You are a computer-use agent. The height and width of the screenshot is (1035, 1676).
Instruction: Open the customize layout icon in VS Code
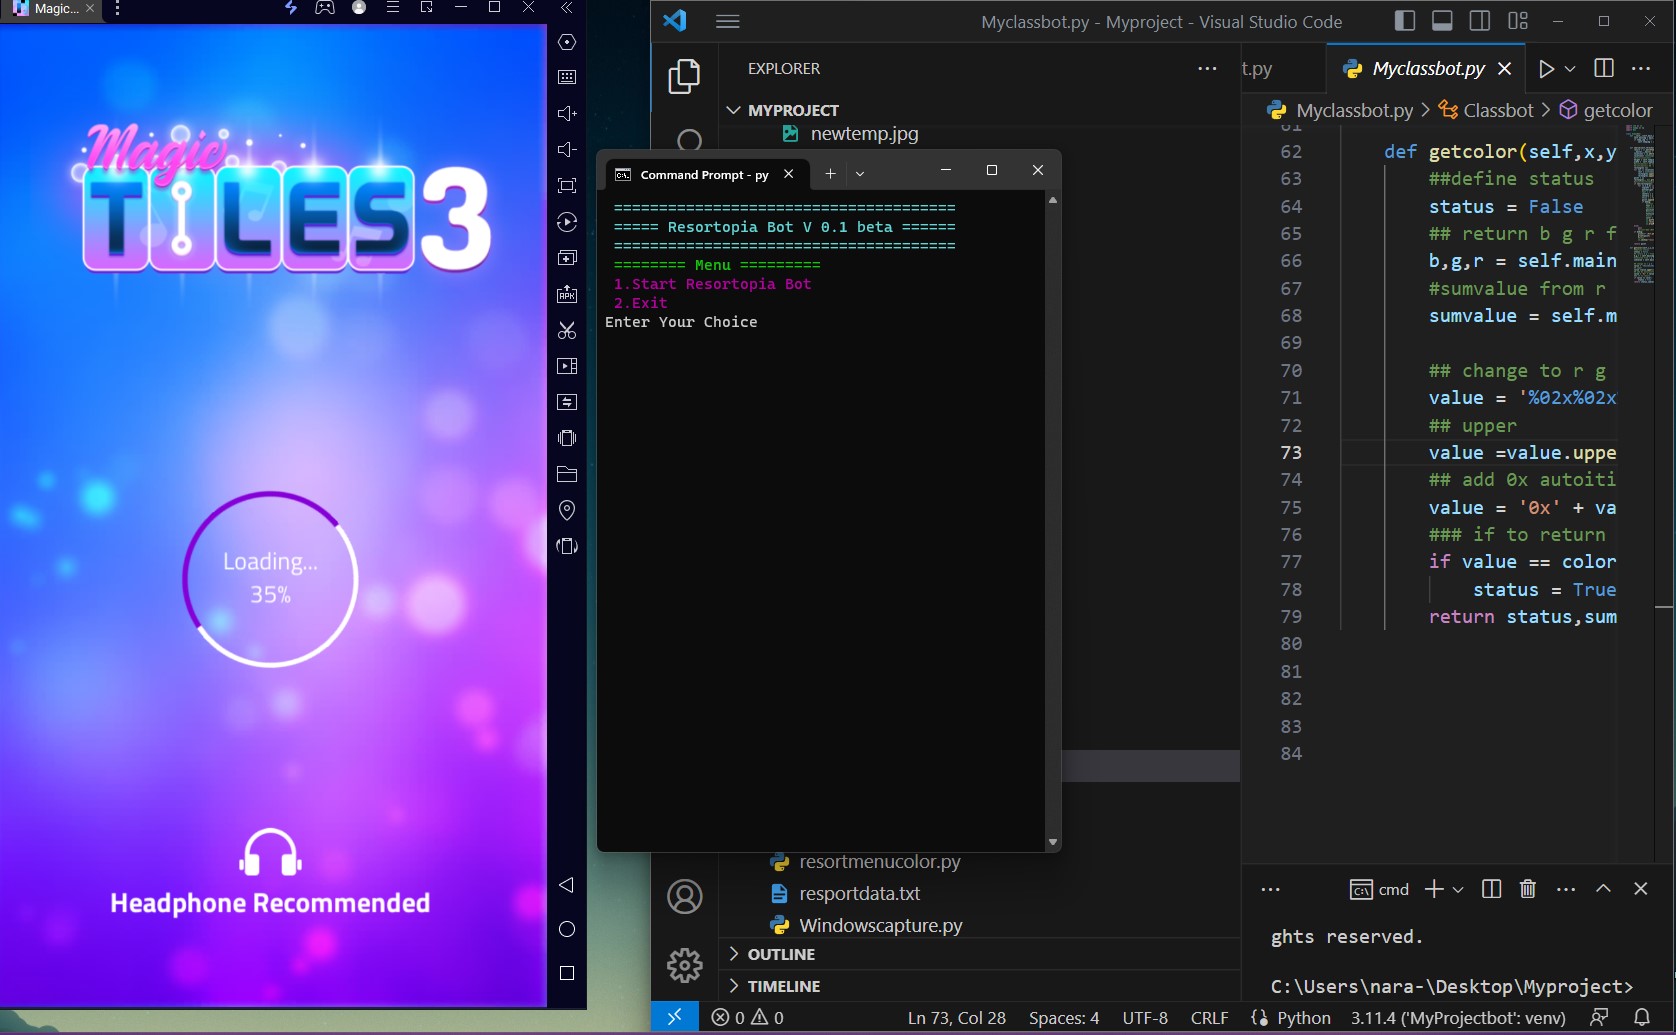(x=1518, y=21)
